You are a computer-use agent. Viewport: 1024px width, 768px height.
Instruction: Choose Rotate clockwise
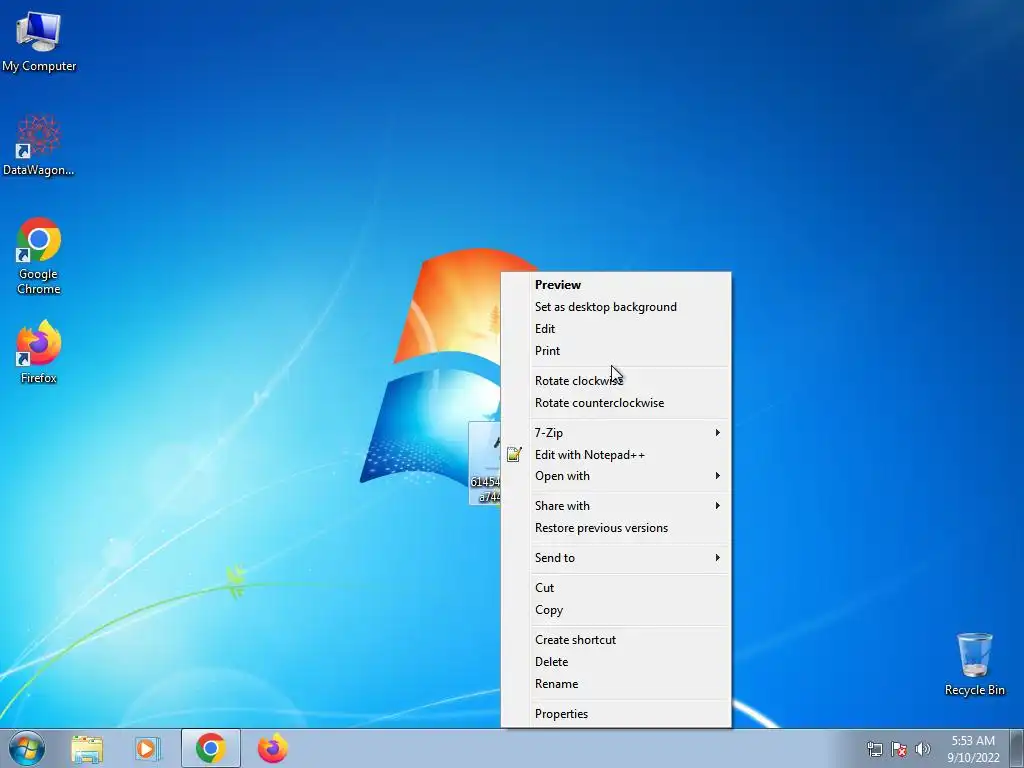tap(616, 381)
